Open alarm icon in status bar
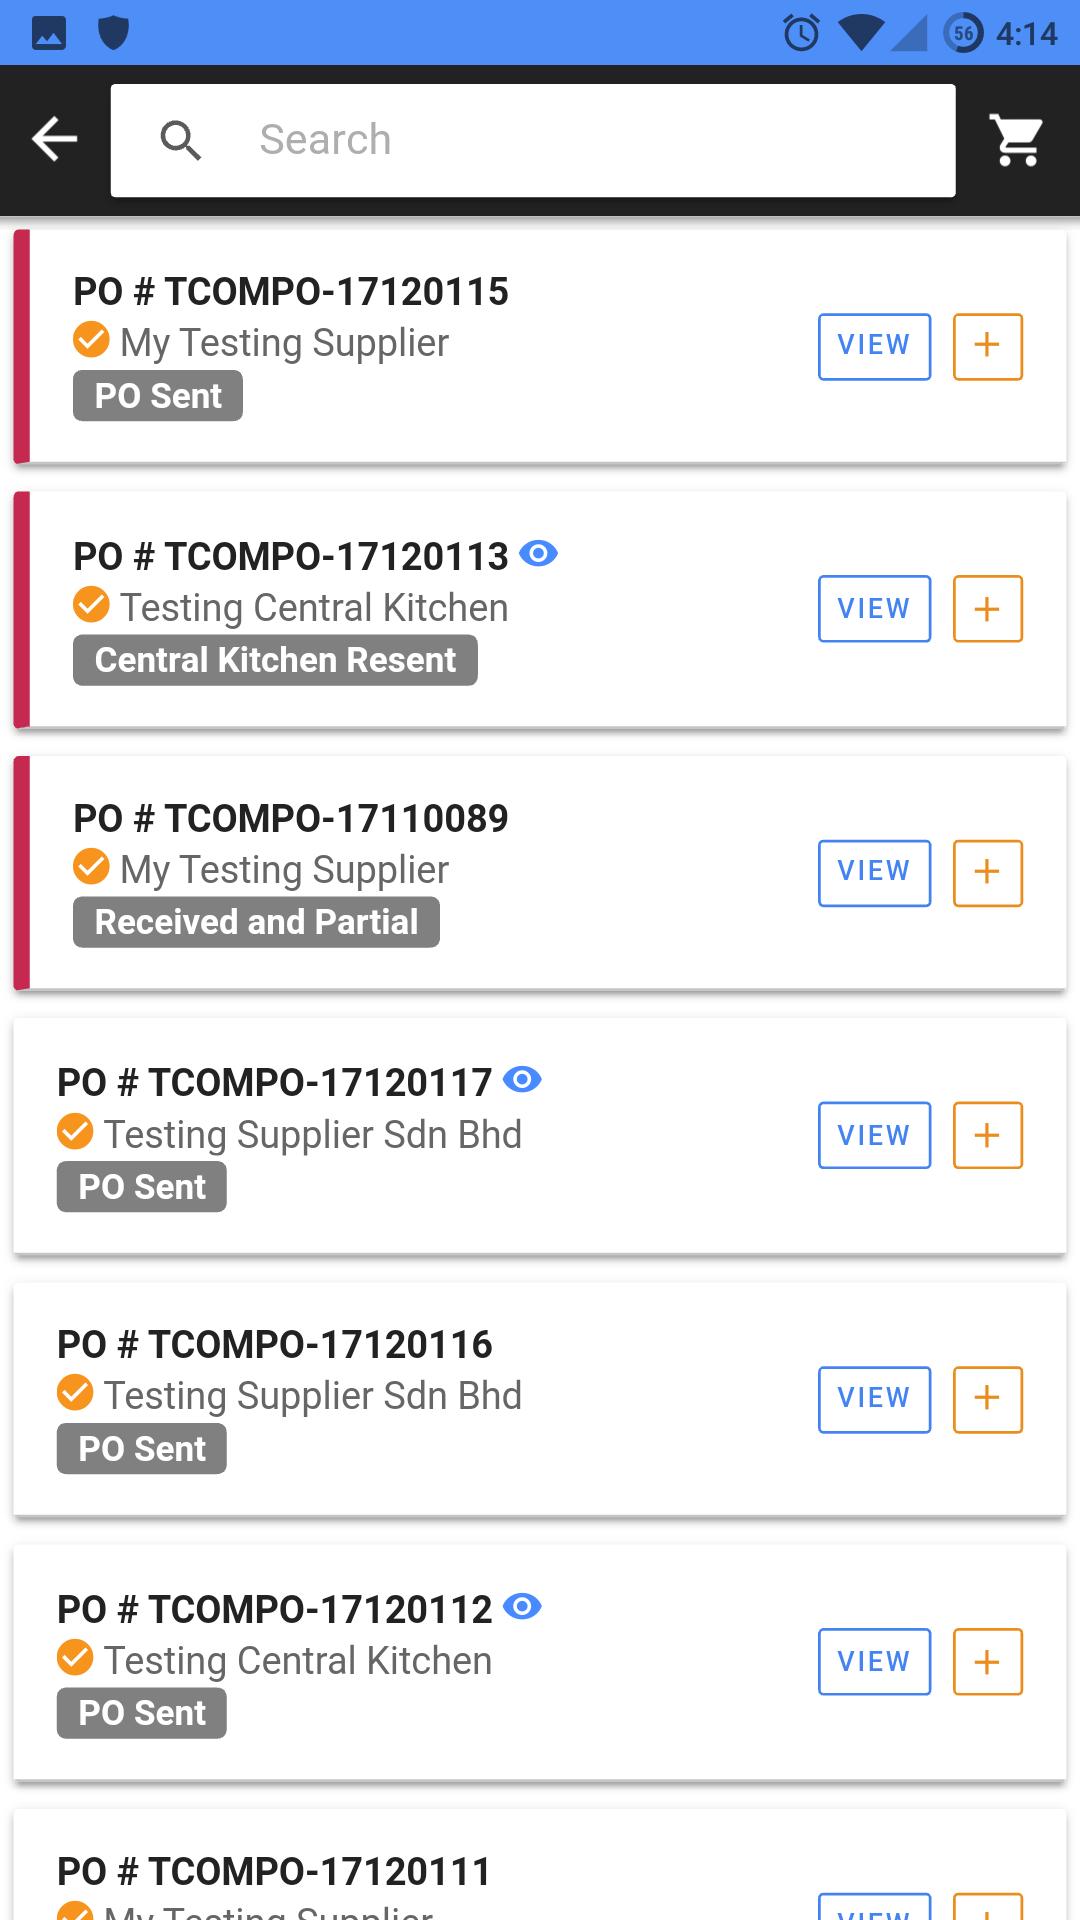Image resolution: width=1080 pixels, height=1920 pixels. [801, 33]
